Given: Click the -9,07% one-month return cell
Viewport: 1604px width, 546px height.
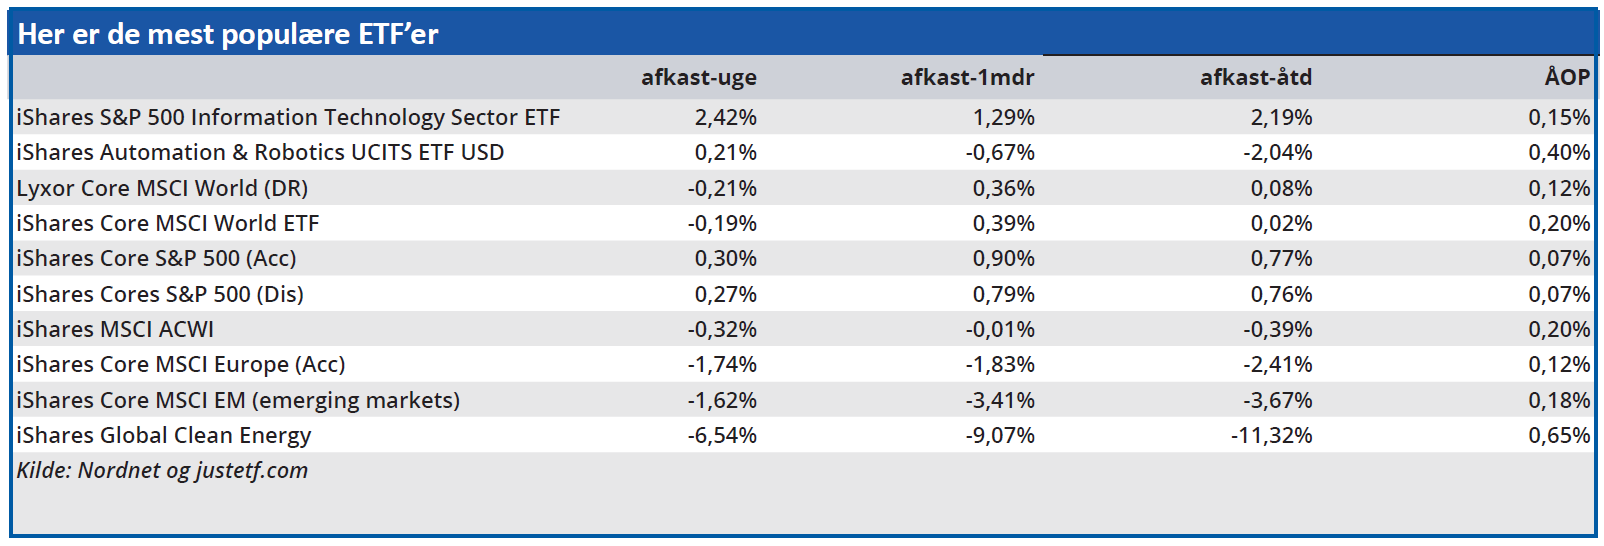Looking at the screenshot, I should [999, 435].
